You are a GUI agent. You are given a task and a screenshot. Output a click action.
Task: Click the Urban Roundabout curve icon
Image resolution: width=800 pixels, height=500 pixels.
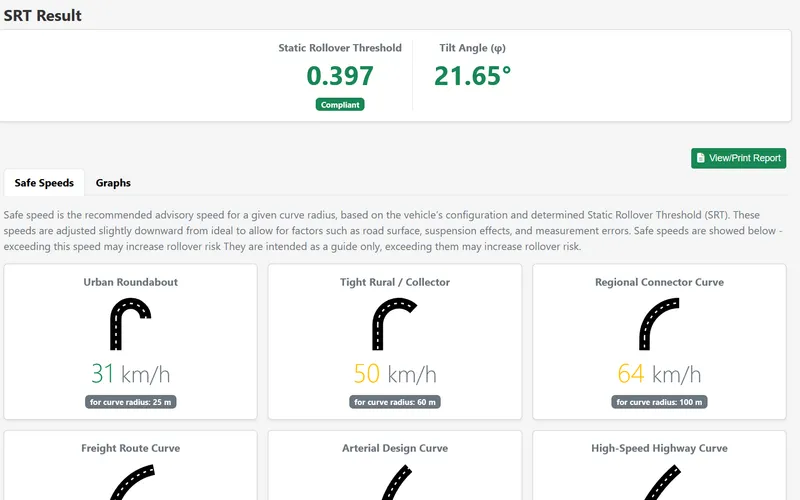click(131, 324)
